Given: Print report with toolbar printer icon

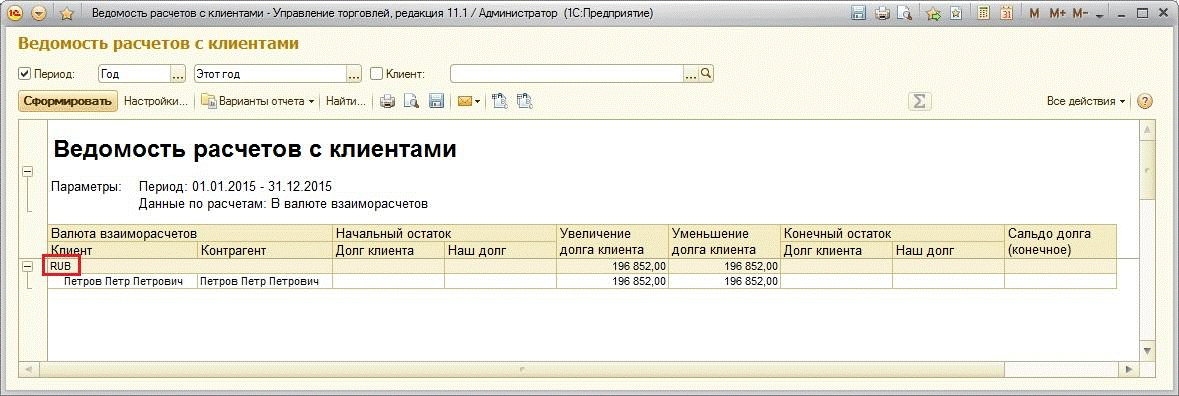Looking at the screenshot, I should click(x=386, y=101).
